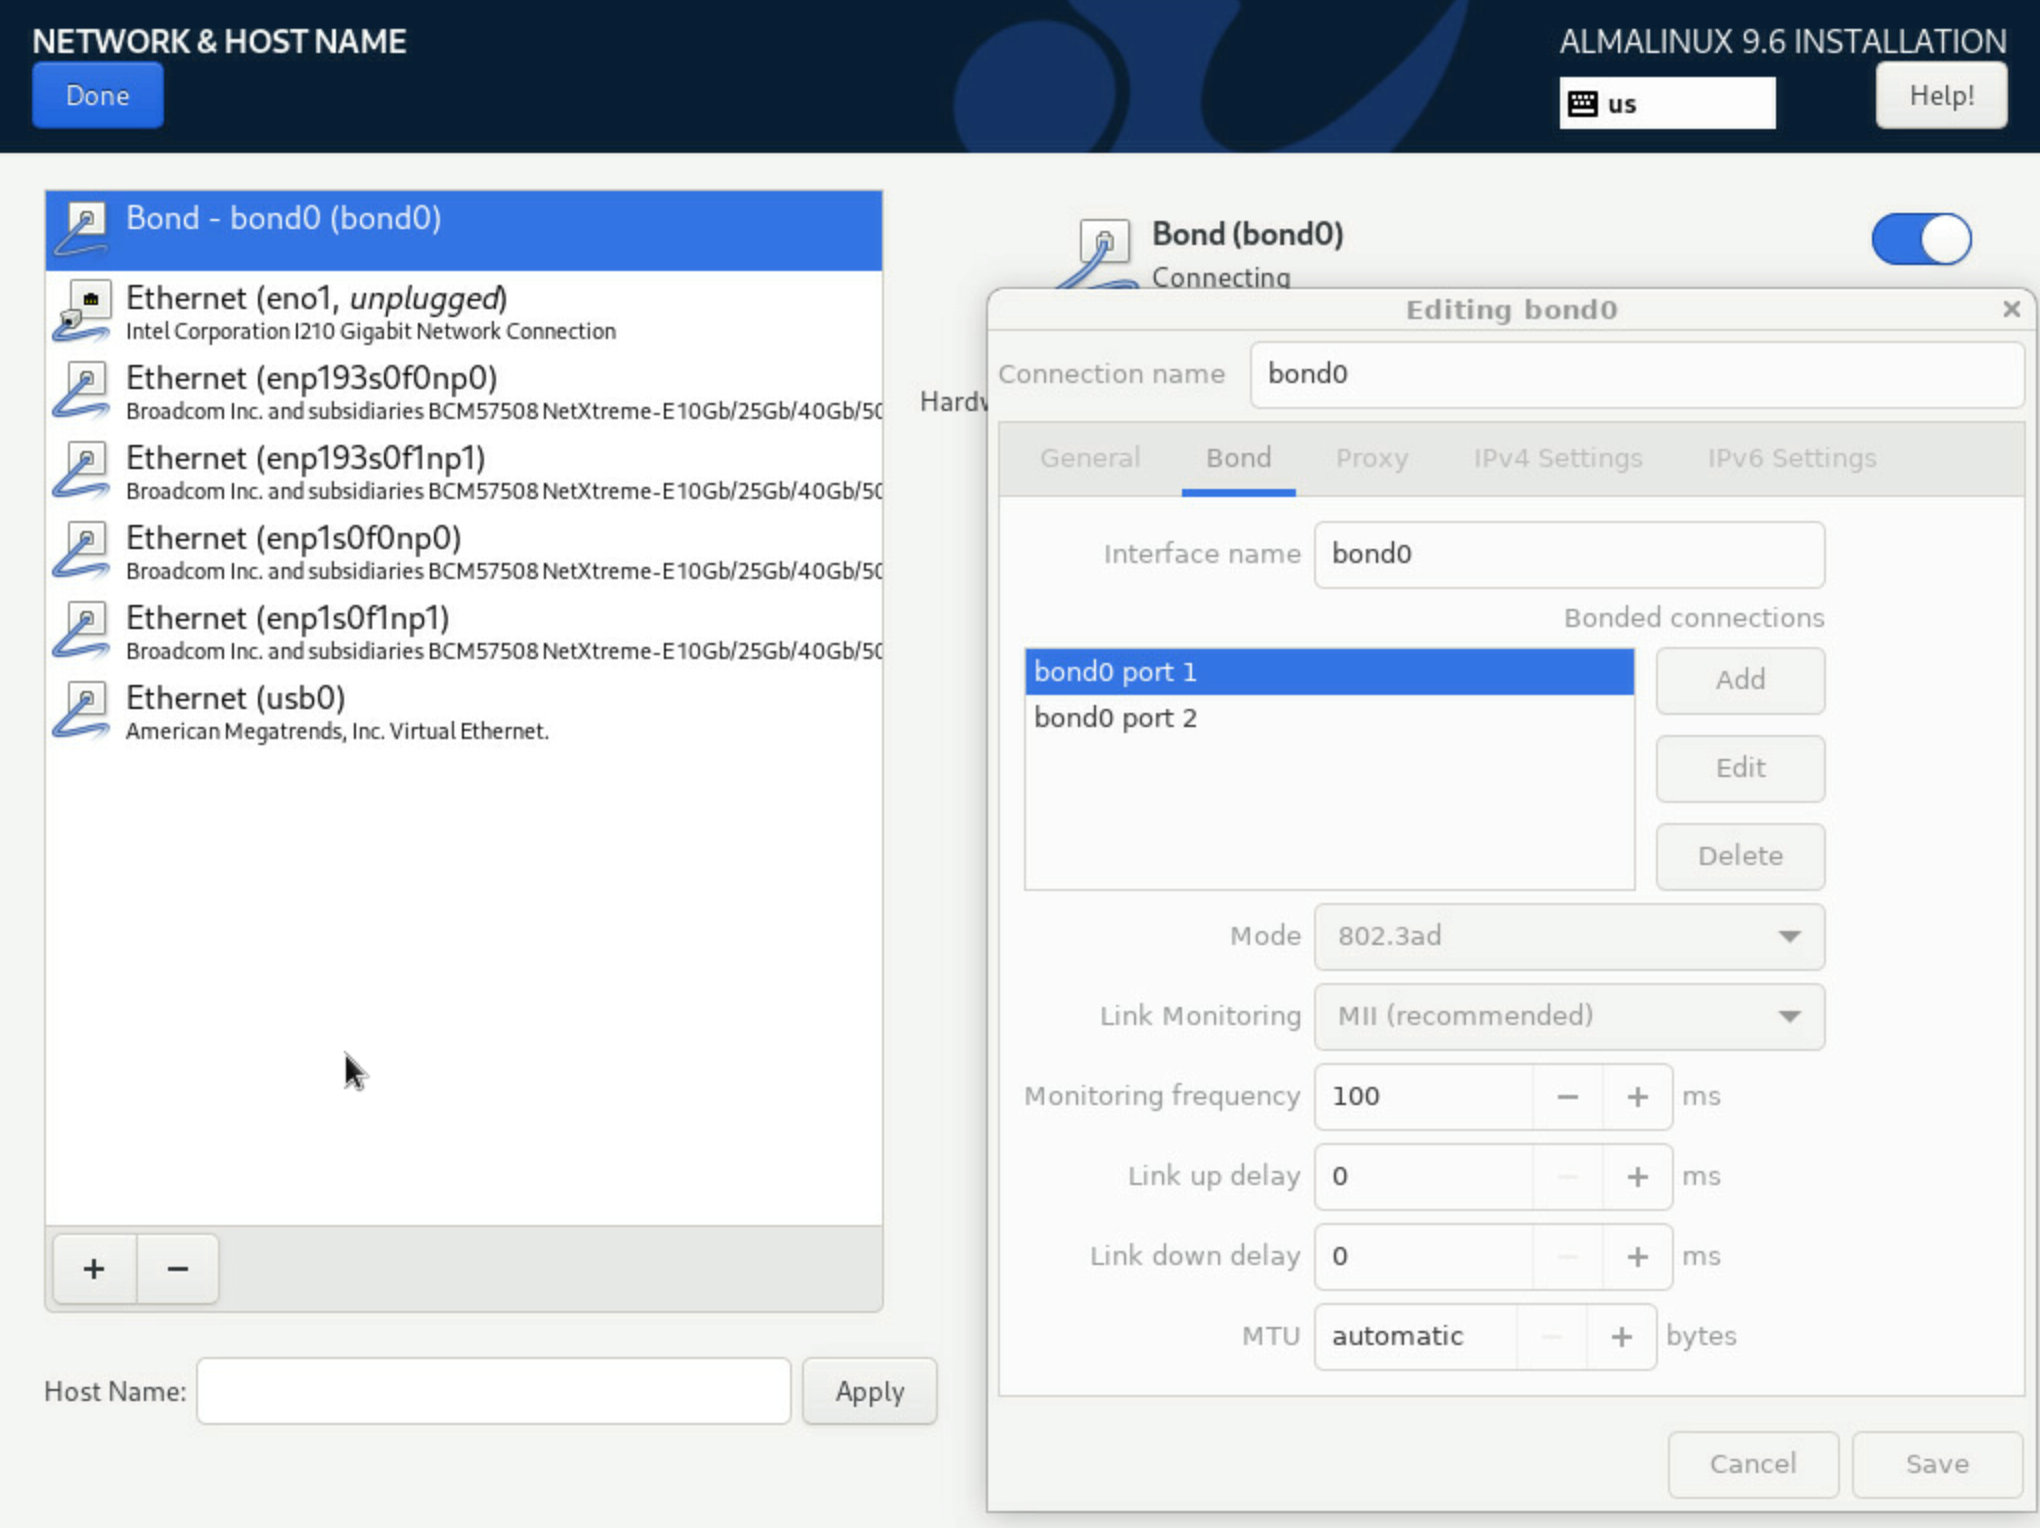This screenshot has height=1528, width=2040.
Task: Click the Interface name field
Action: [1569, 554]
